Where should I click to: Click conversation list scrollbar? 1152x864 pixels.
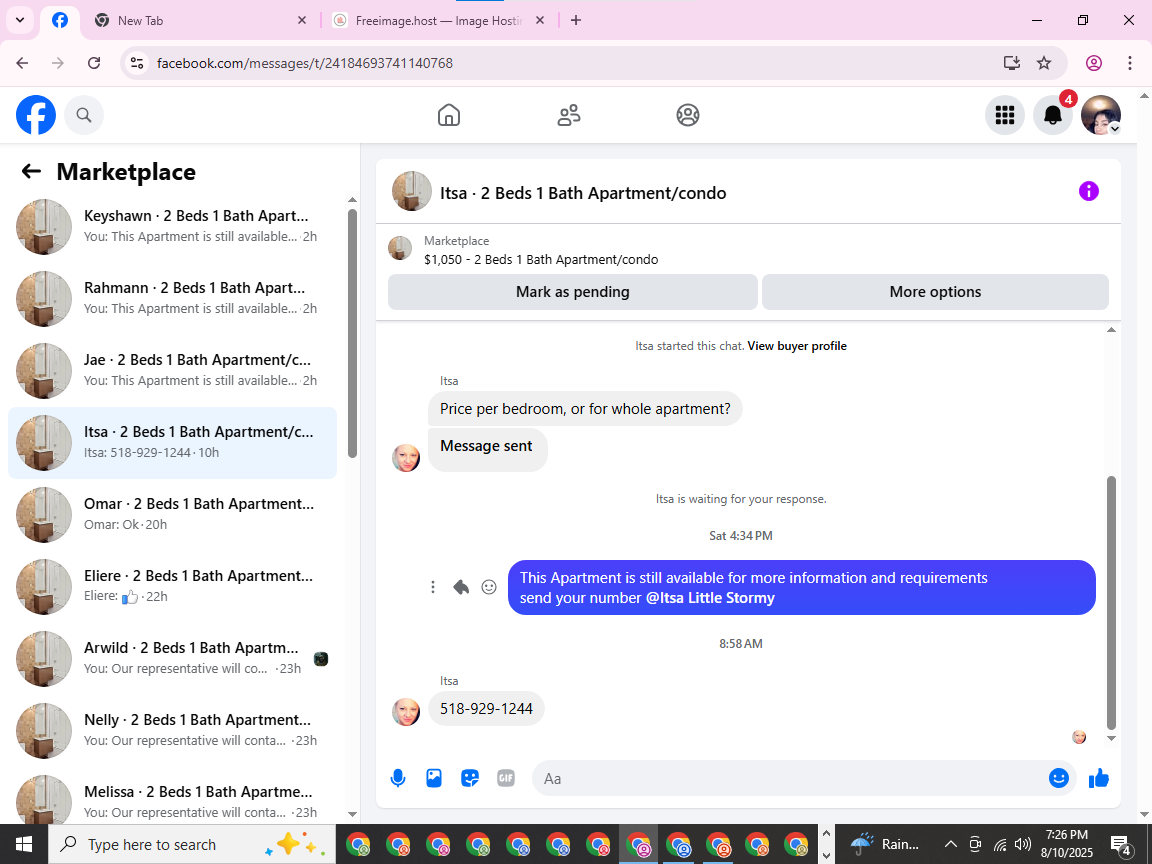(352, 333)
